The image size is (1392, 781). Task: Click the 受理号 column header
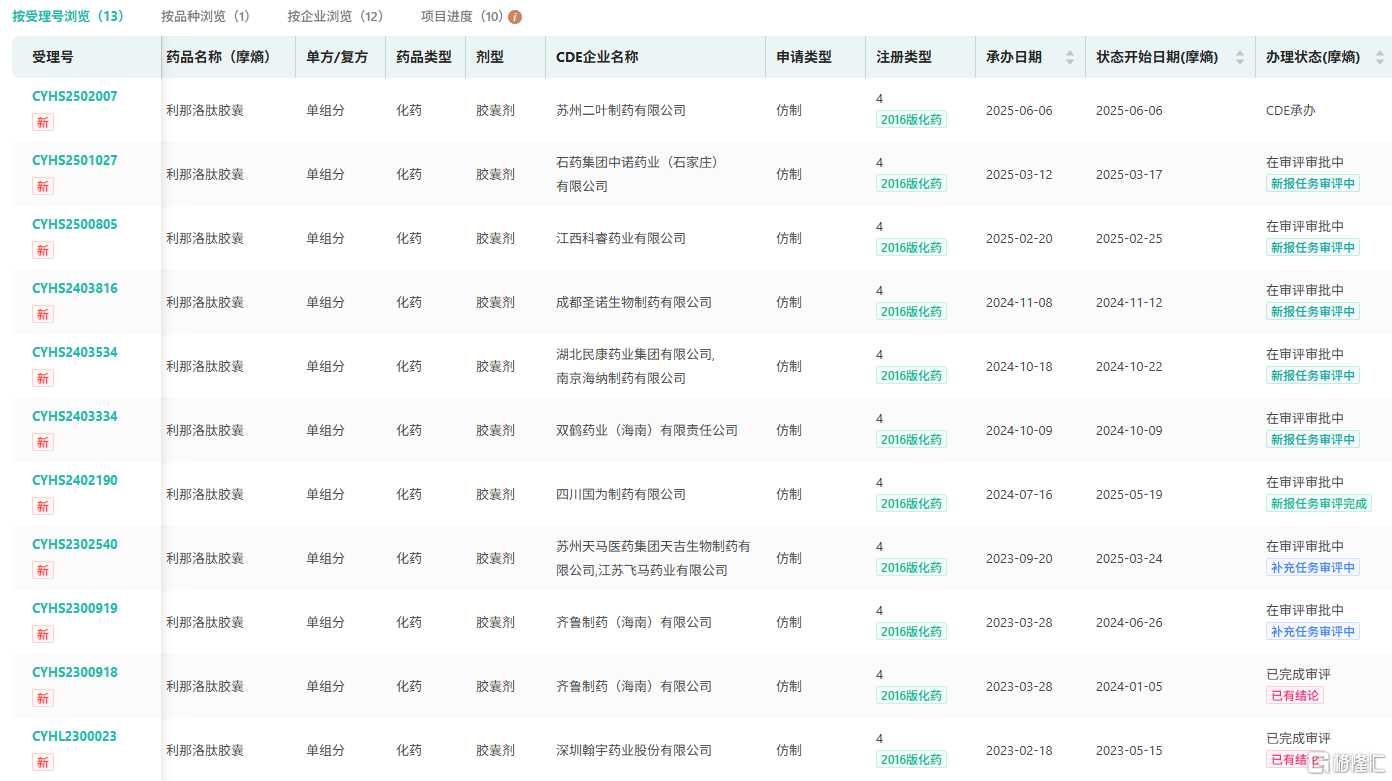[x=52, y=58]
